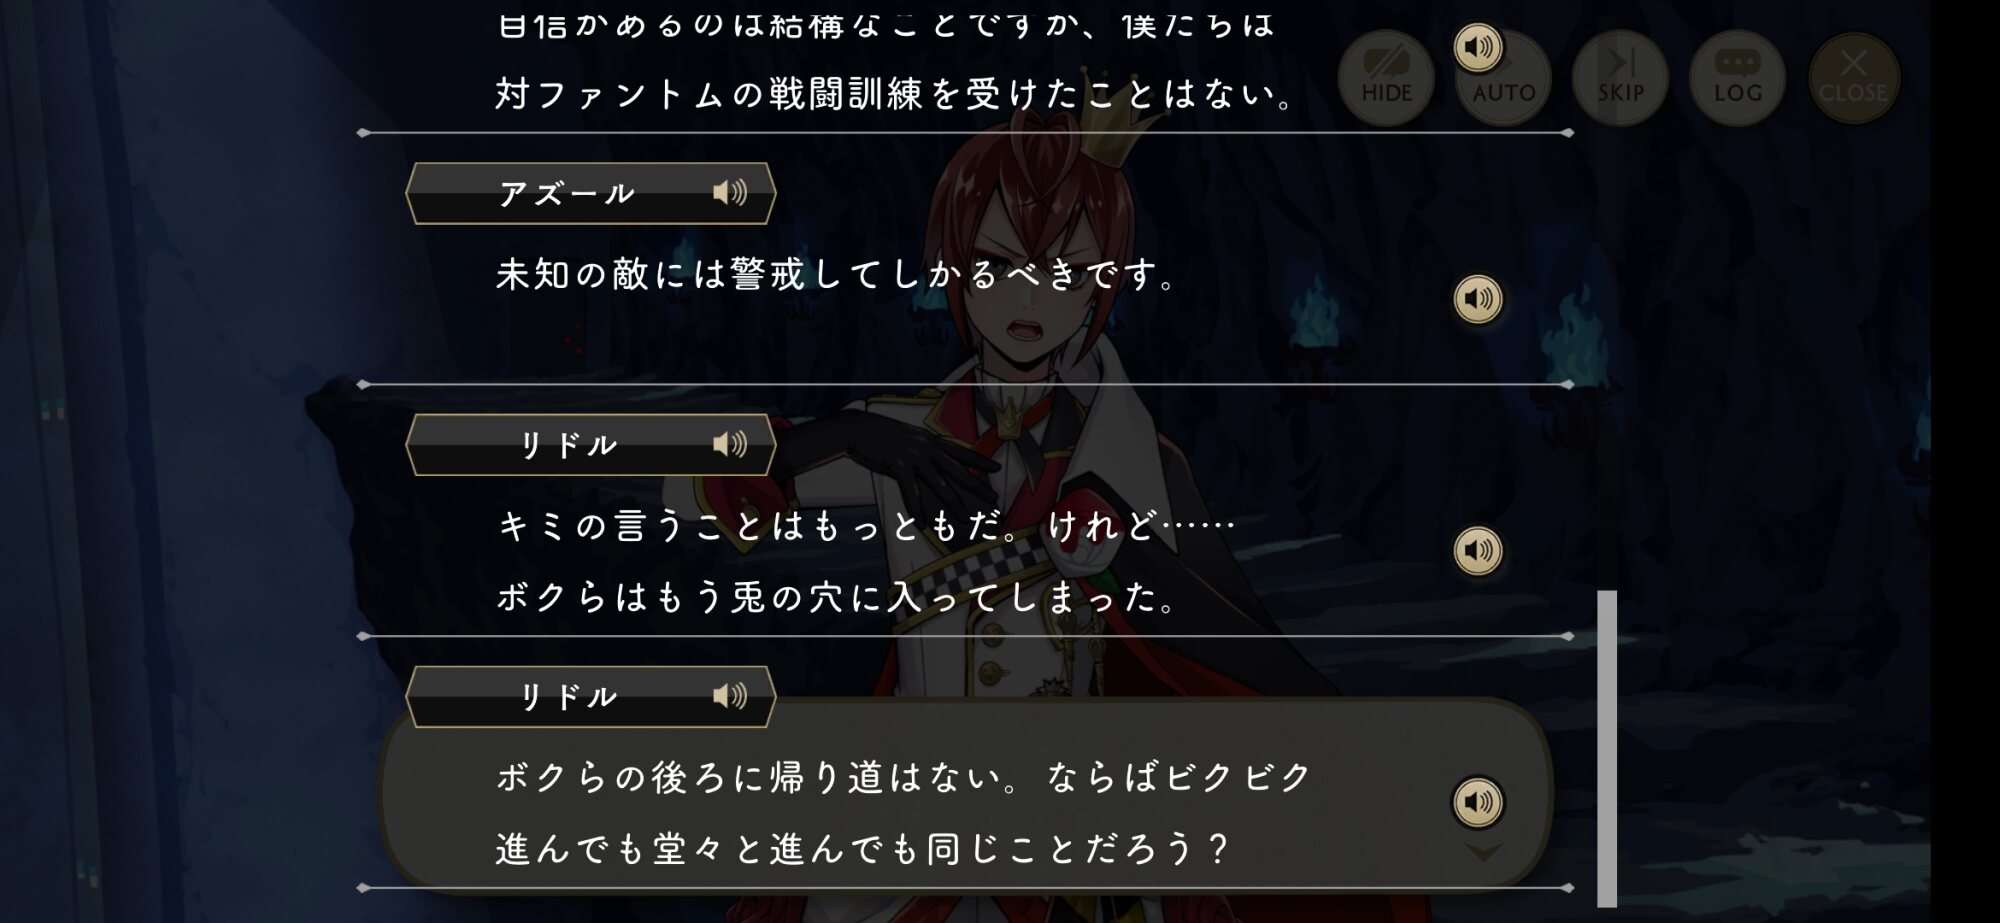This screenshot has height=923, width=2000.
Task: Select the first リドル name plate
Action: pyautogui.click(x=590, y=445)
